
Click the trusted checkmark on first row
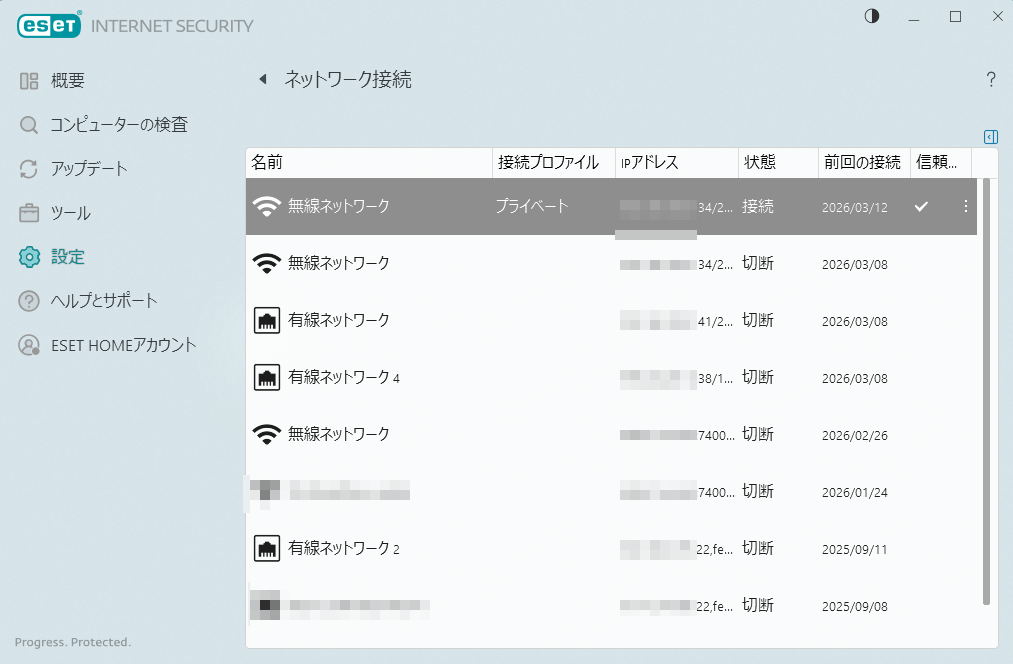922,206
